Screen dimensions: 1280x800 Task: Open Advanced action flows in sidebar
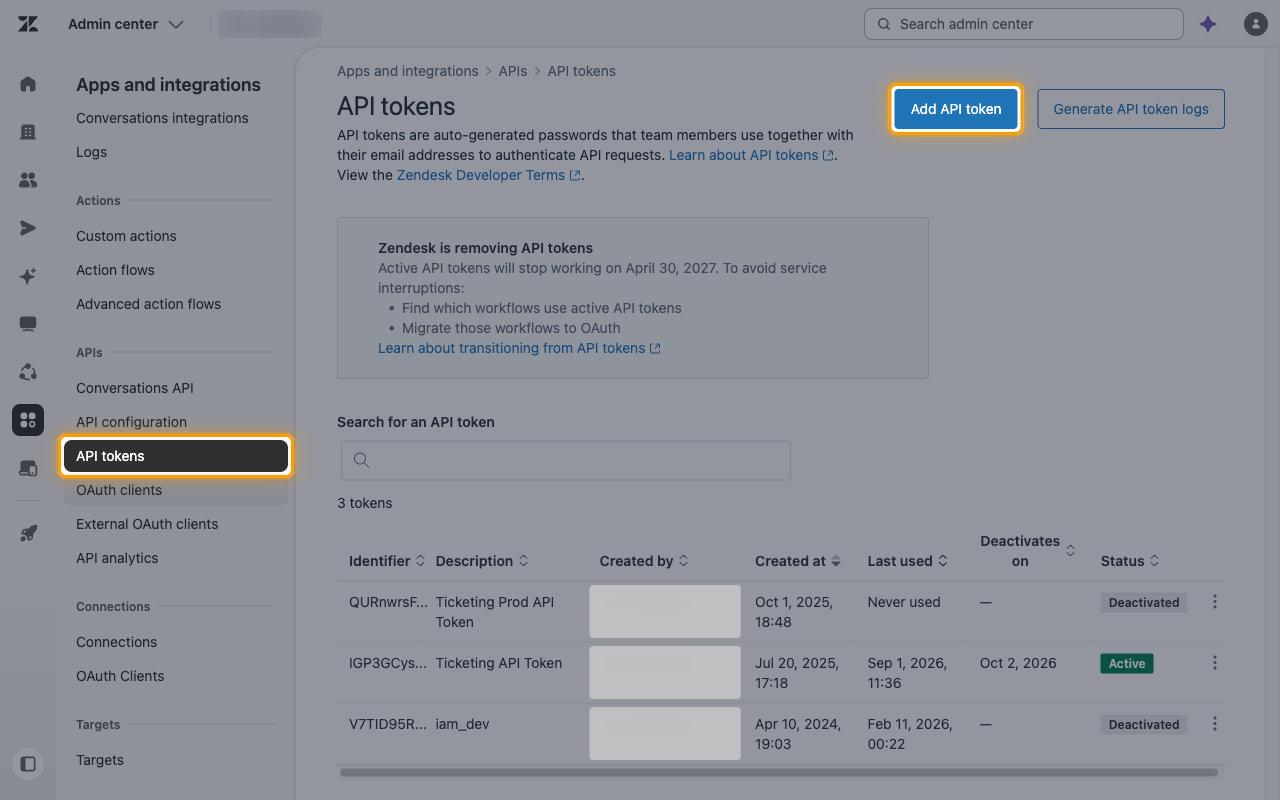tap(148, 304)
